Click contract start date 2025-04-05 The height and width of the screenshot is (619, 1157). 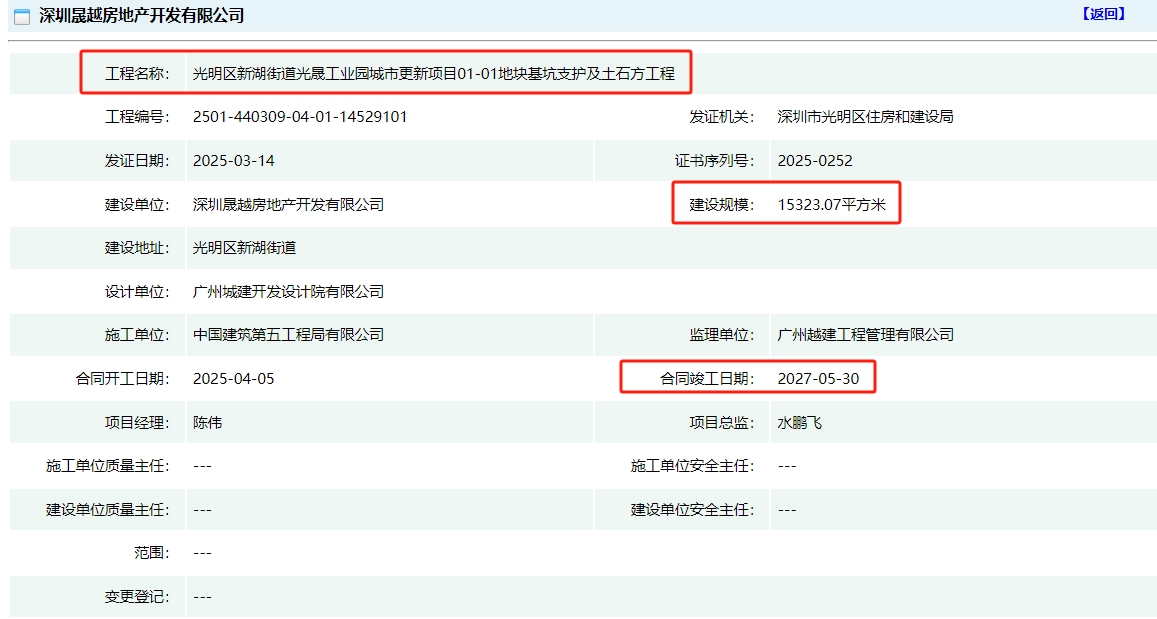(233, 378)
